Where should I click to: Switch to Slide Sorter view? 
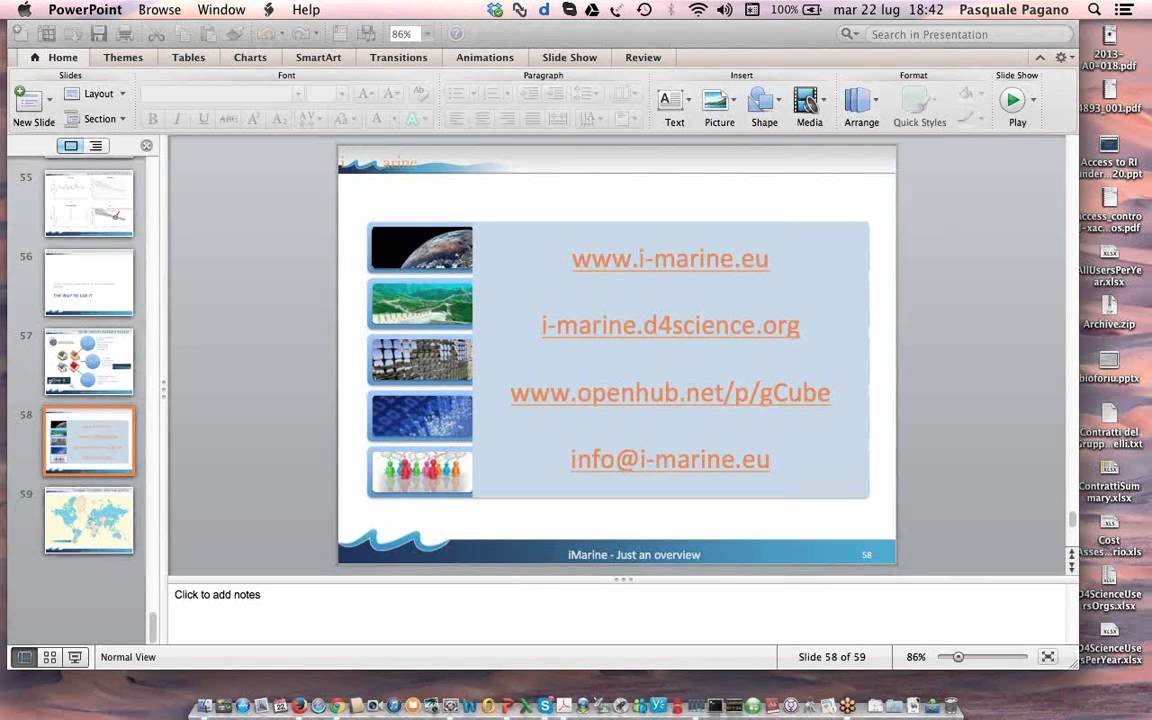(x=50, y=657)
